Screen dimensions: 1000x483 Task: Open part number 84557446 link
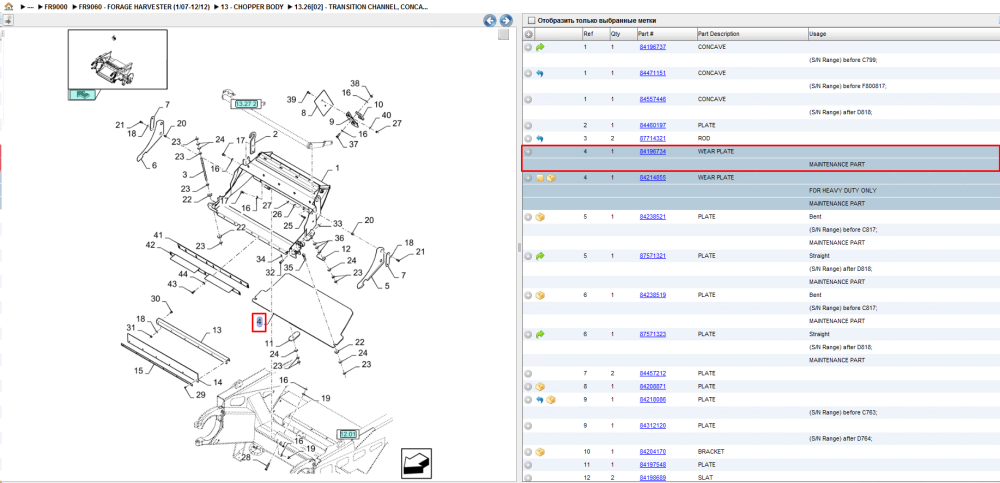(652, 100)
